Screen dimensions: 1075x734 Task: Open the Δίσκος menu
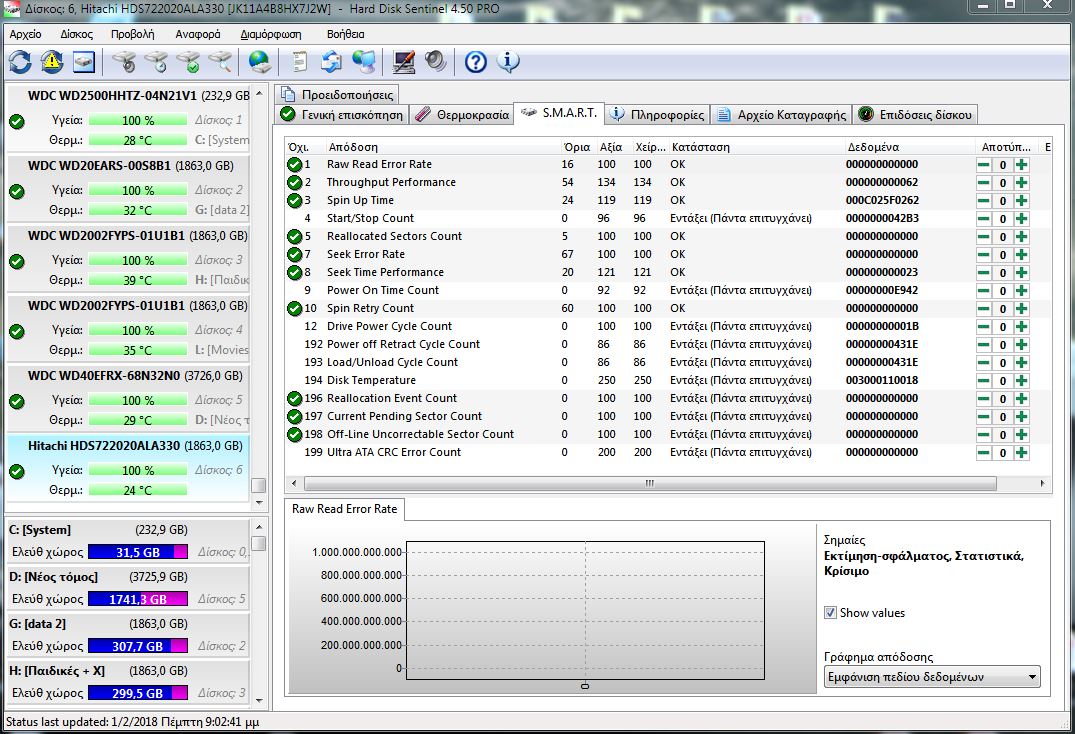(76, 34)
